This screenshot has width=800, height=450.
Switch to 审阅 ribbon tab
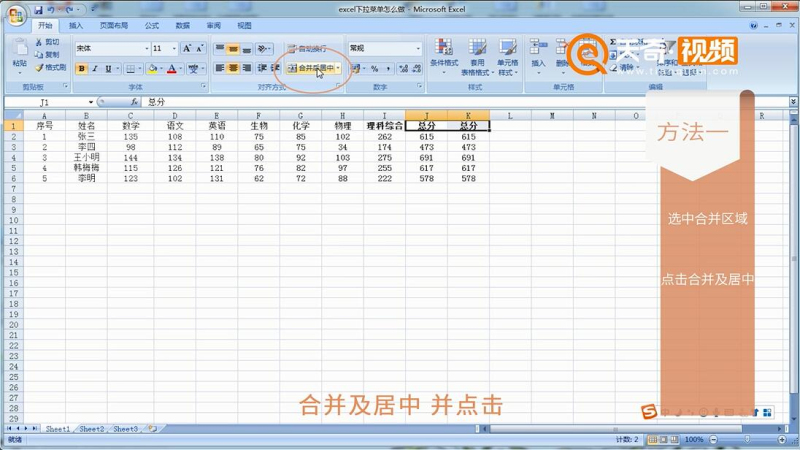[x=214, y=26]
